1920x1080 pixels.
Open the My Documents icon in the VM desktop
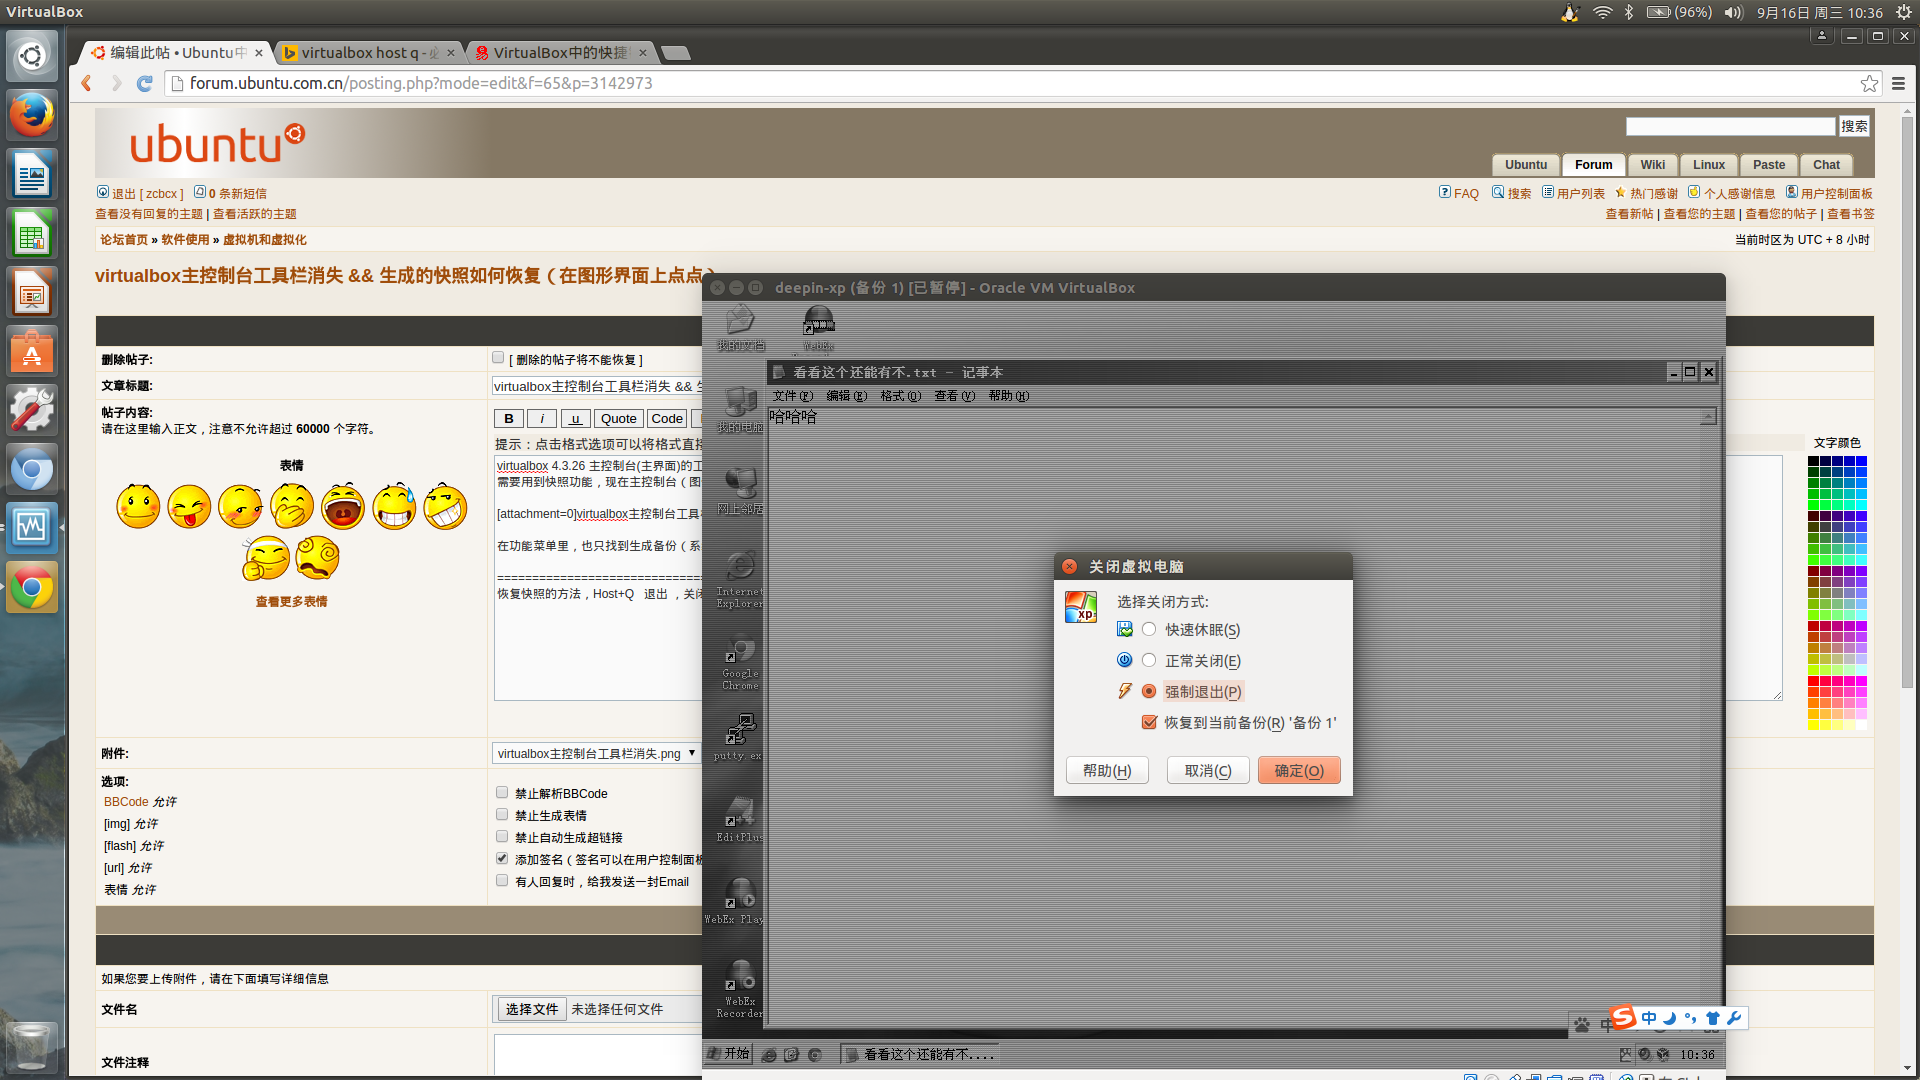coord(740,327)
